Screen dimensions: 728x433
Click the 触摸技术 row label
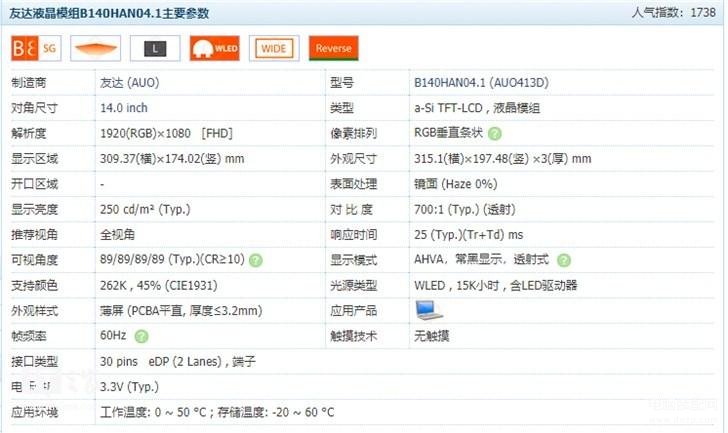pyautogui.click(x=353, y=336)
